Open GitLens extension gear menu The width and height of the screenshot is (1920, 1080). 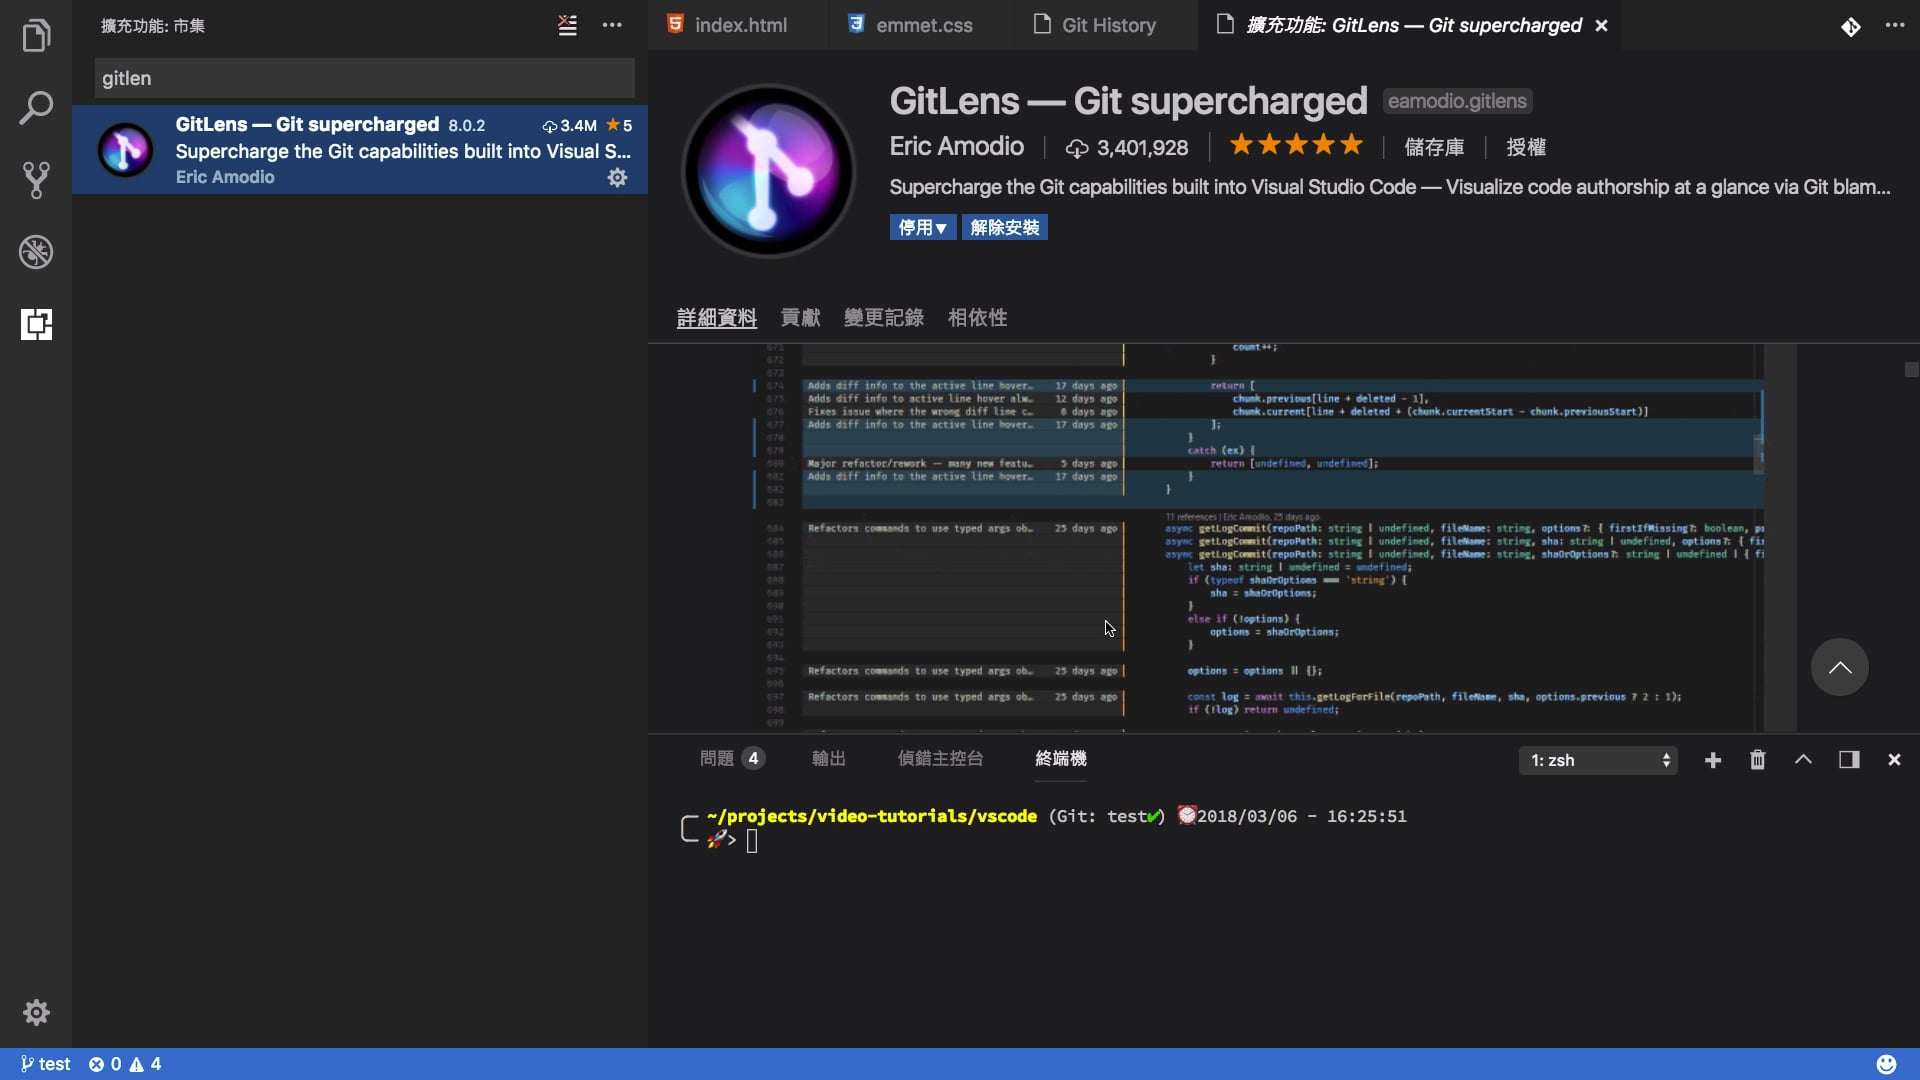pyautogui.click(x=617, y=177)
